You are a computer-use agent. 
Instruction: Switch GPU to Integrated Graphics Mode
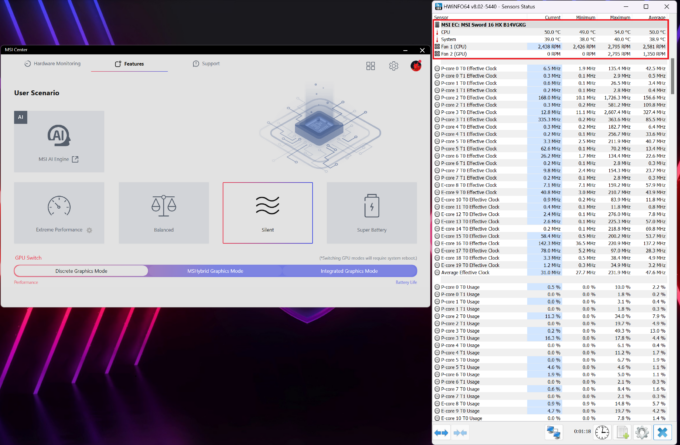(349, 271)
